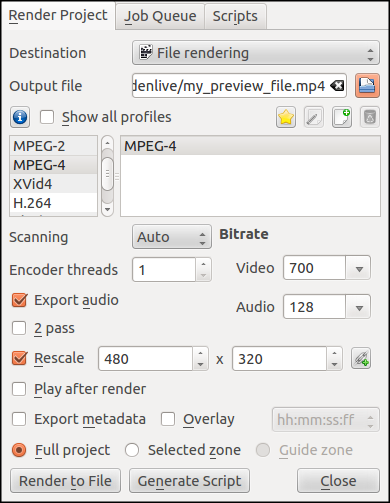This screenshot has height=503, width=390.
Task: Increase Encoder threads with up arrow
Action: click(x=203, y=264)
